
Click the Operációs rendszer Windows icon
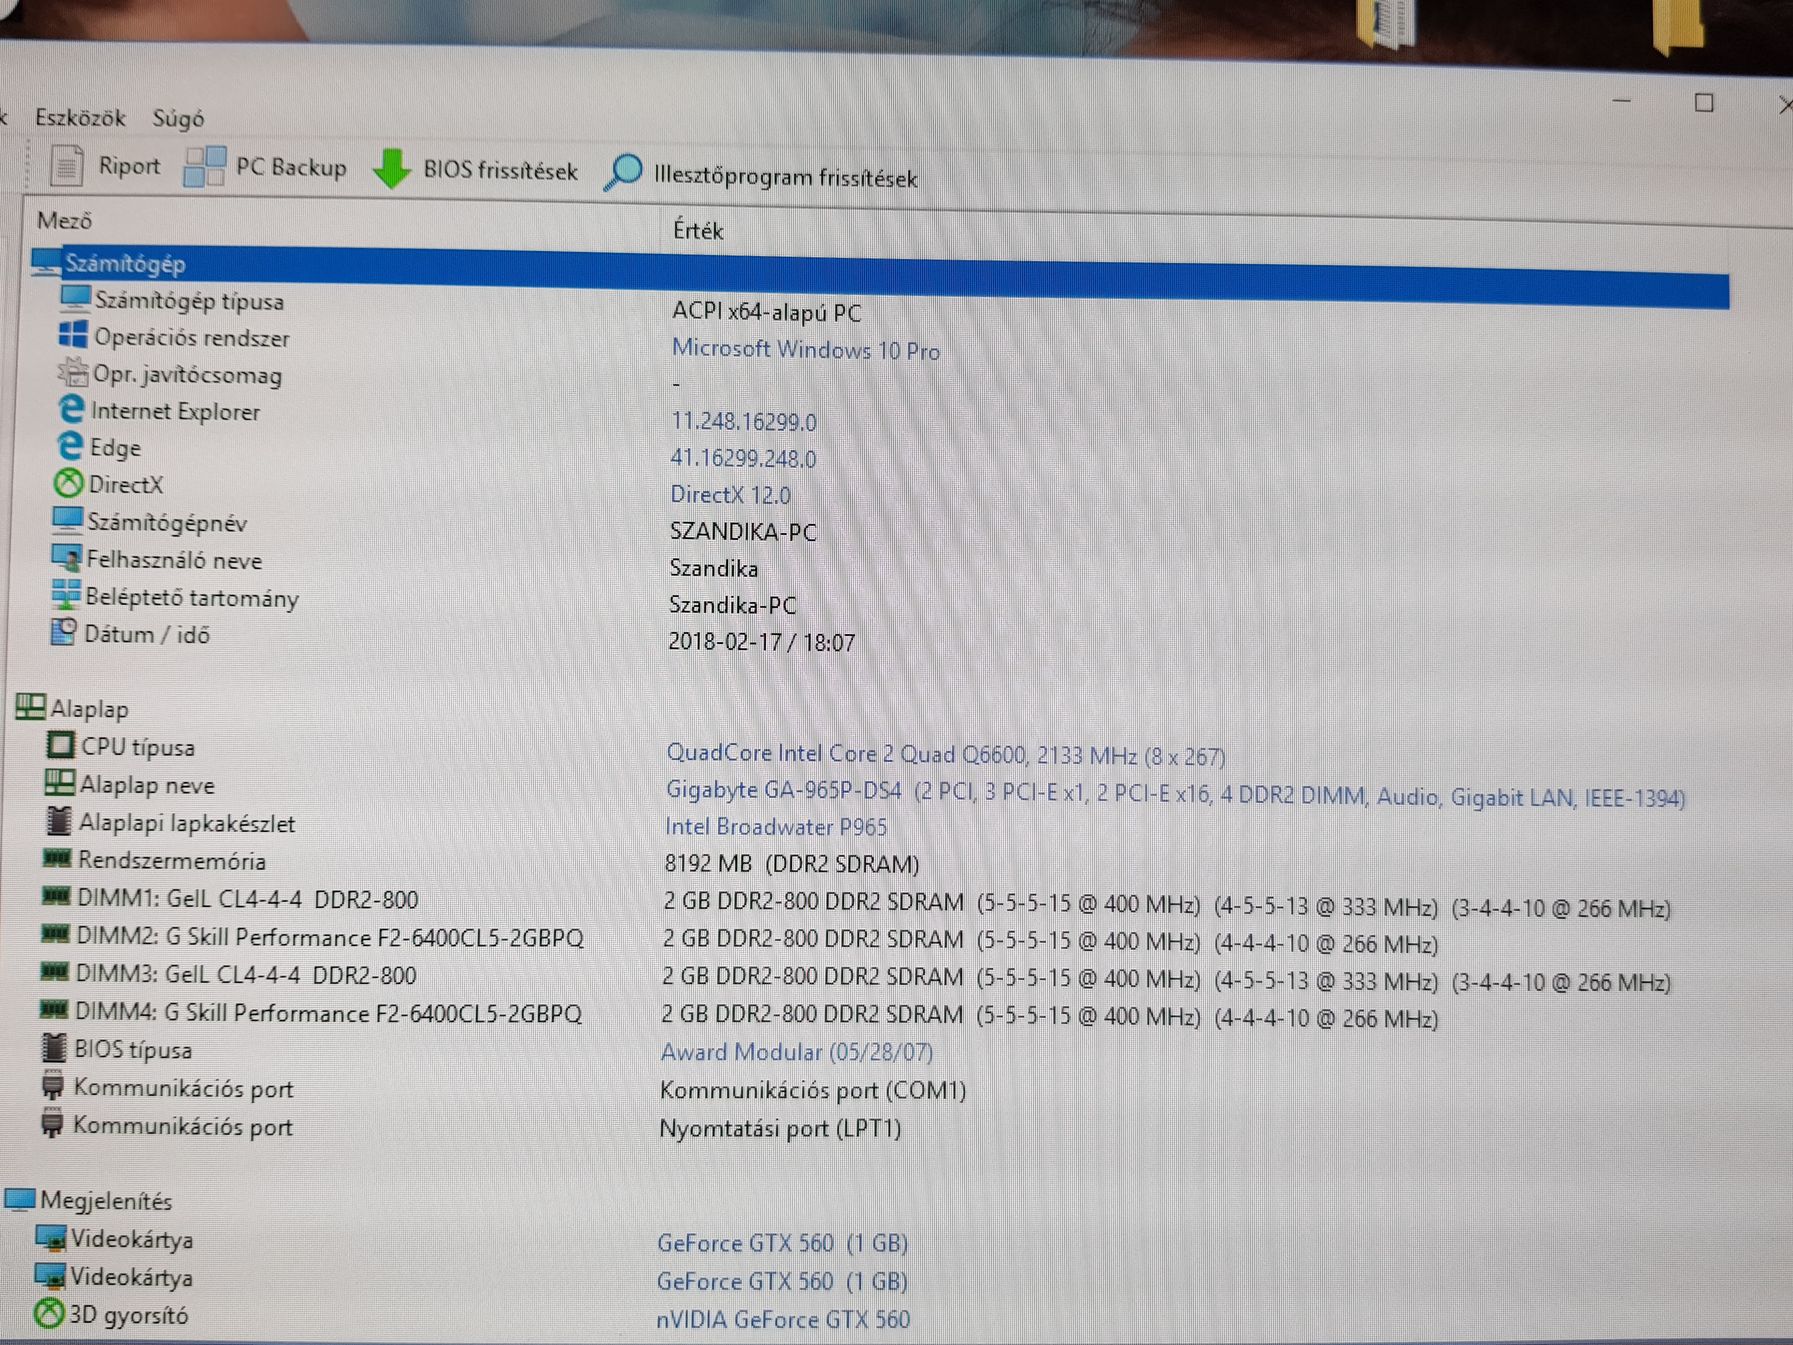[73, 335]
